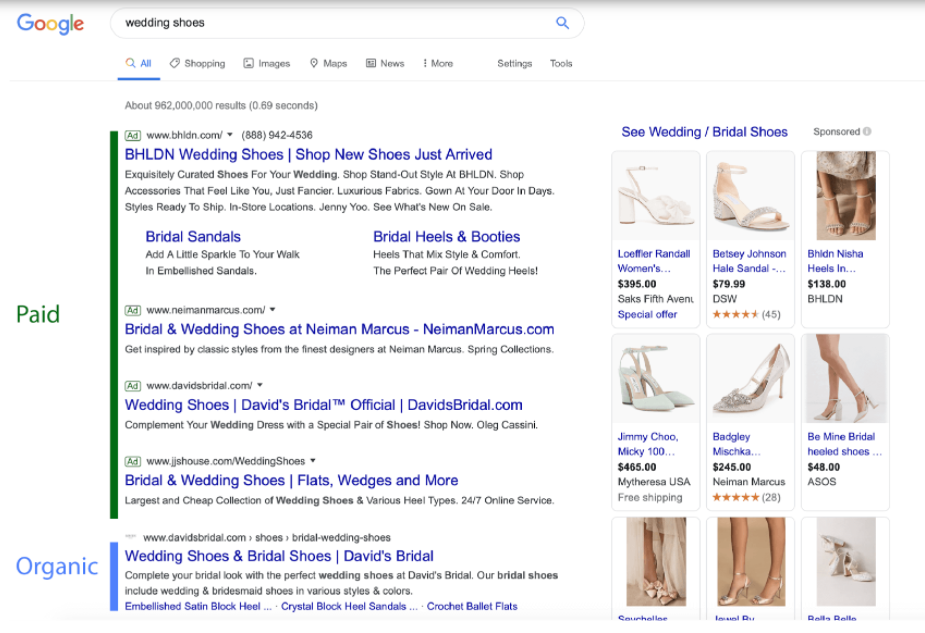Click Jimmy Choo Micky shoe thumbnail
This screenshot has width=925, height=633.
(x=656, y=379)
